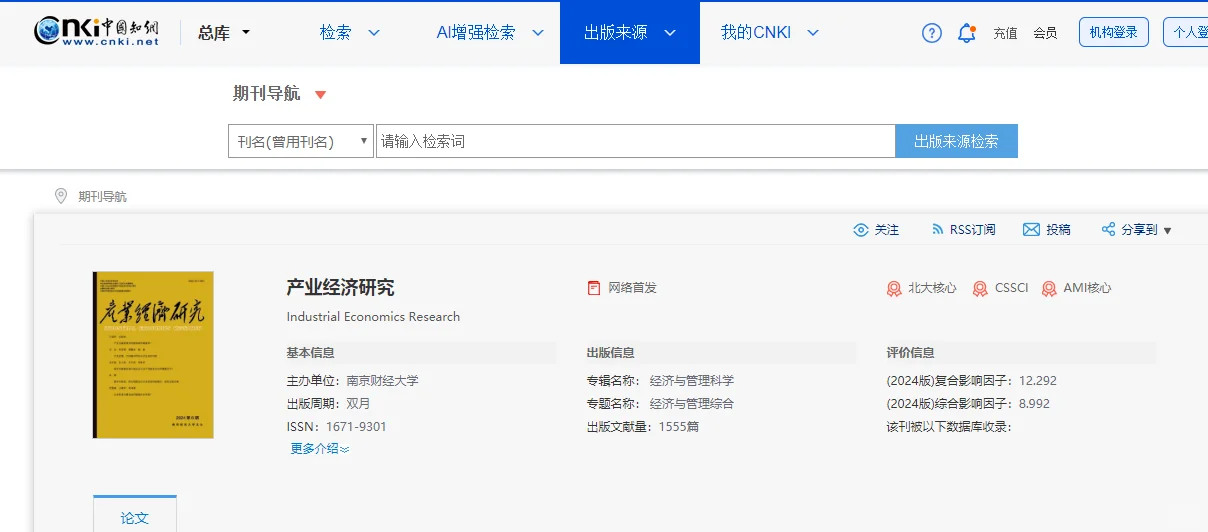Click the 南京财经大学 sponsor text
The width and height of the screenshot is (1208, 532).
(382, 381)
